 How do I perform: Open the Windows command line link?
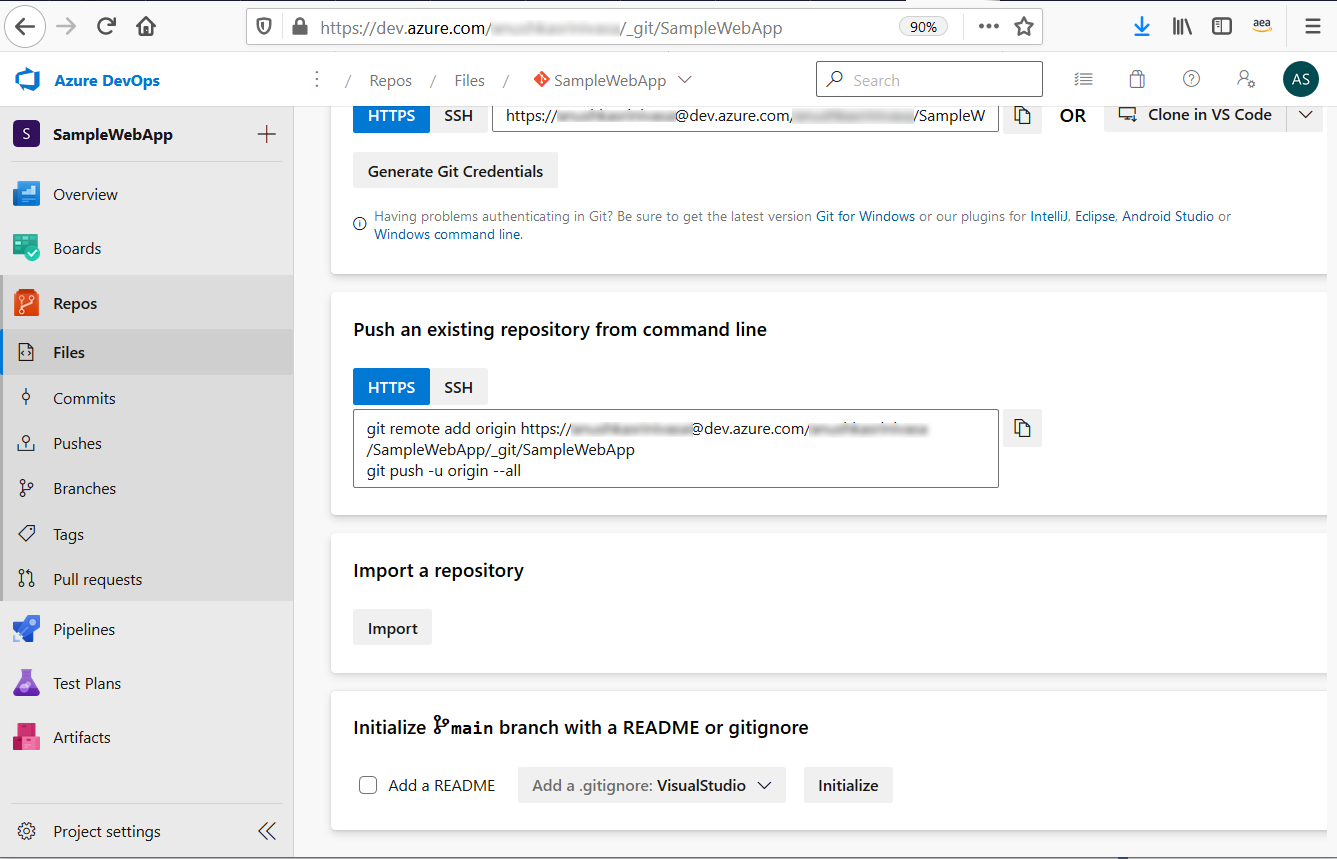tap(447, 234)
